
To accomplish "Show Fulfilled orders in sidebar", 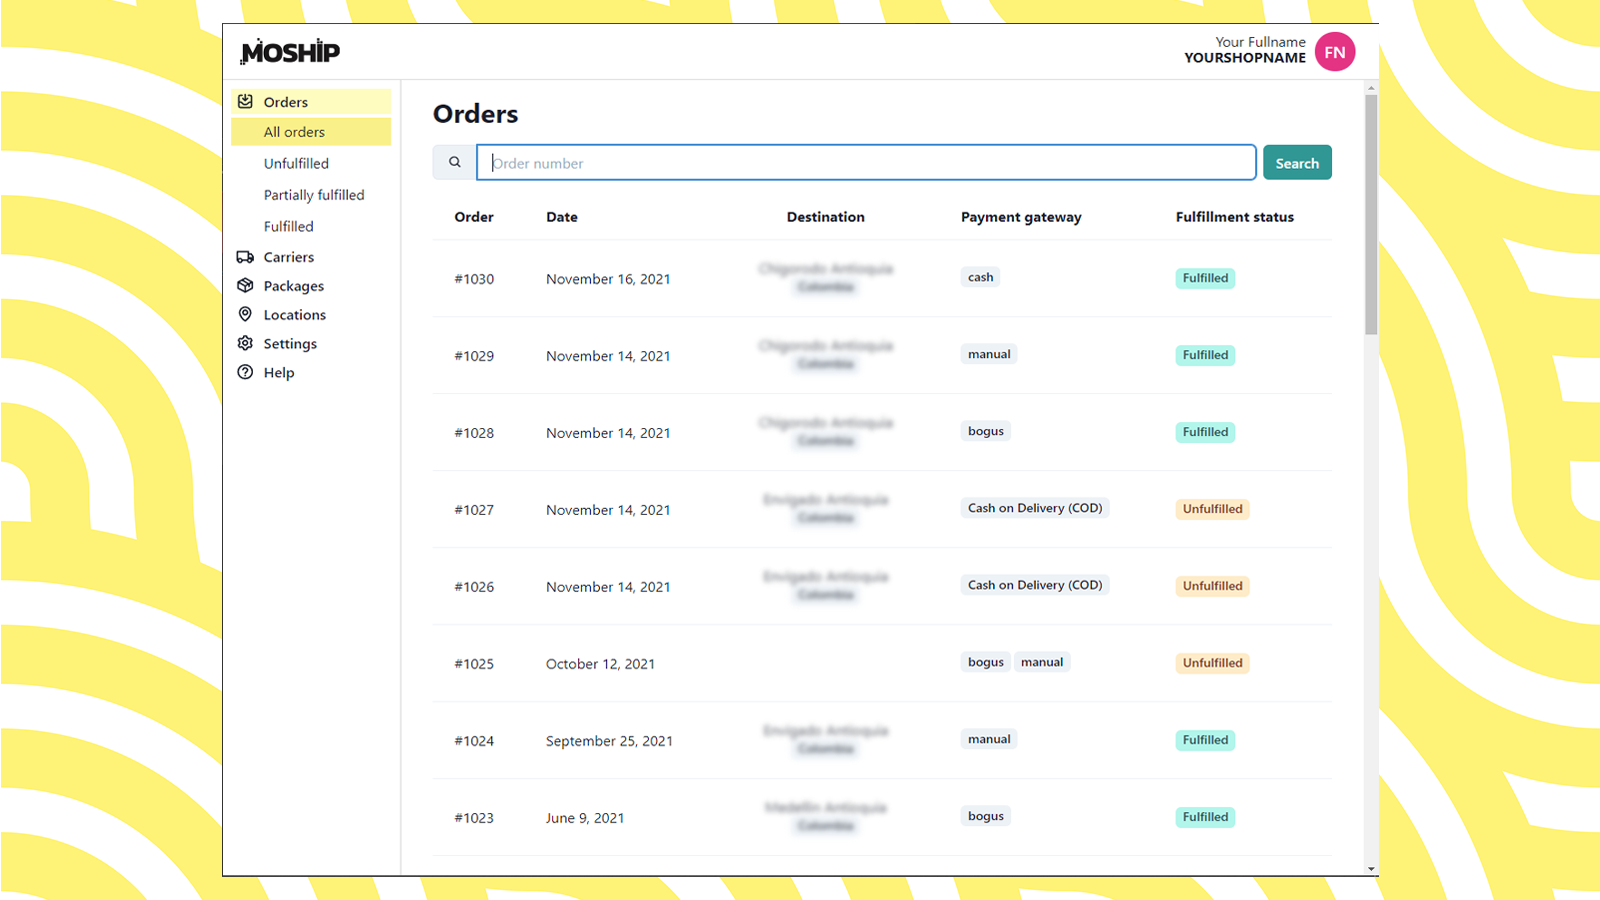I will [x=288, y=226].
